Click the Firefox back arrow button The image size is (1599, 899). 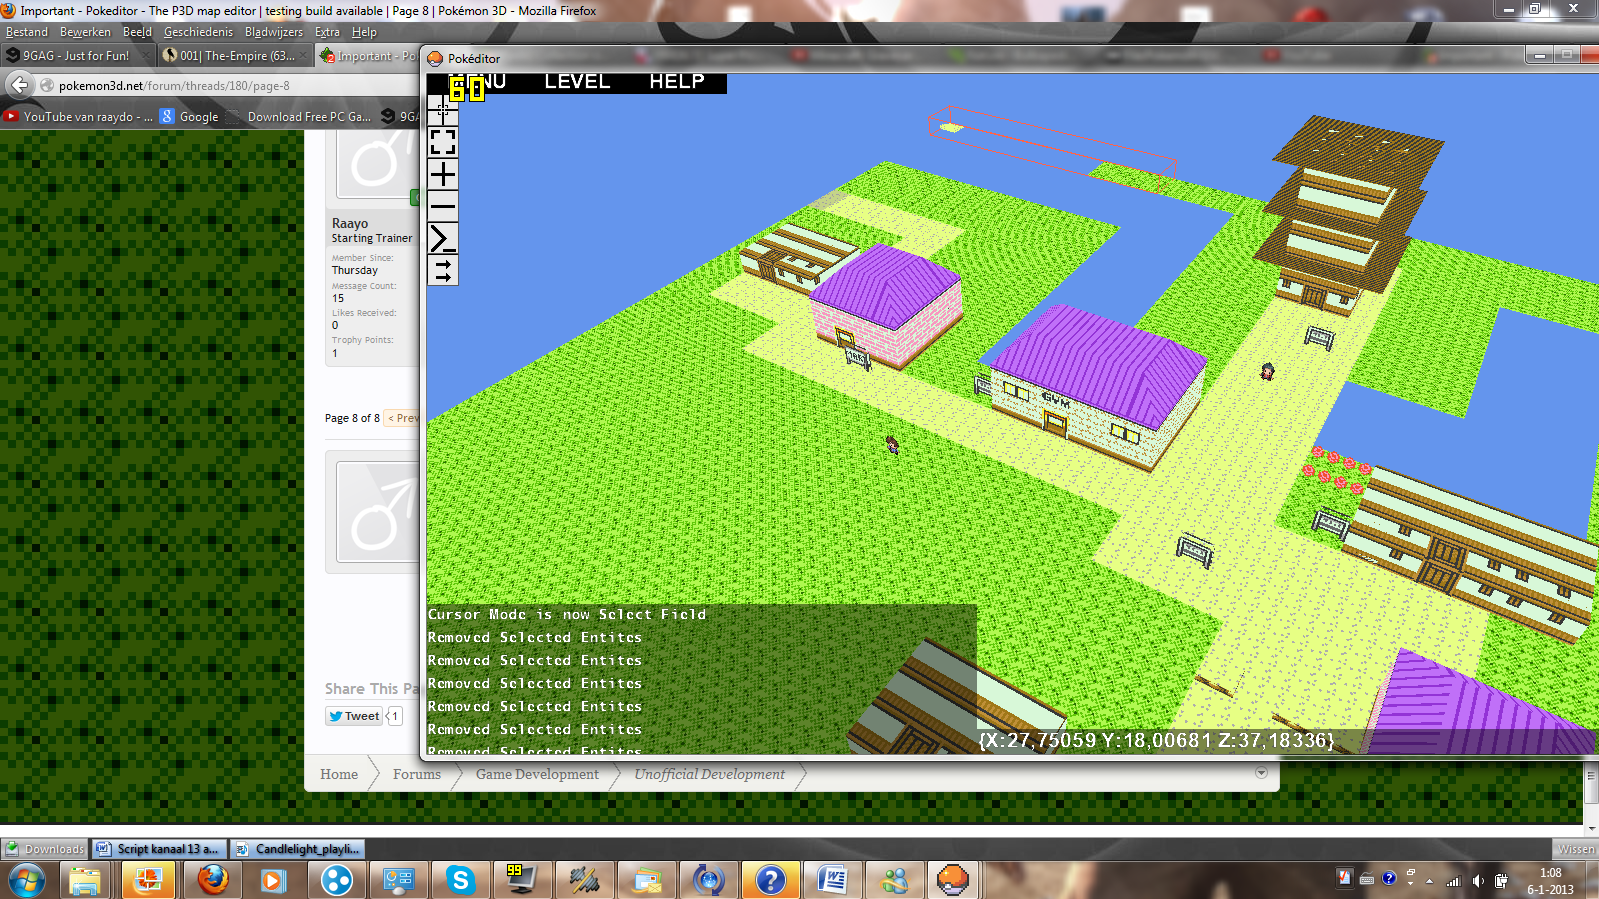(19, 85)
